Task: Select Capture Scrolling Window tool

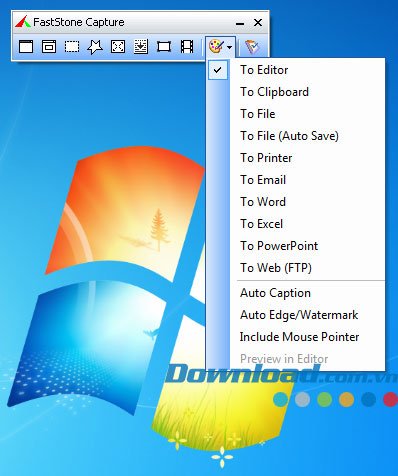Action: [141, 47]
